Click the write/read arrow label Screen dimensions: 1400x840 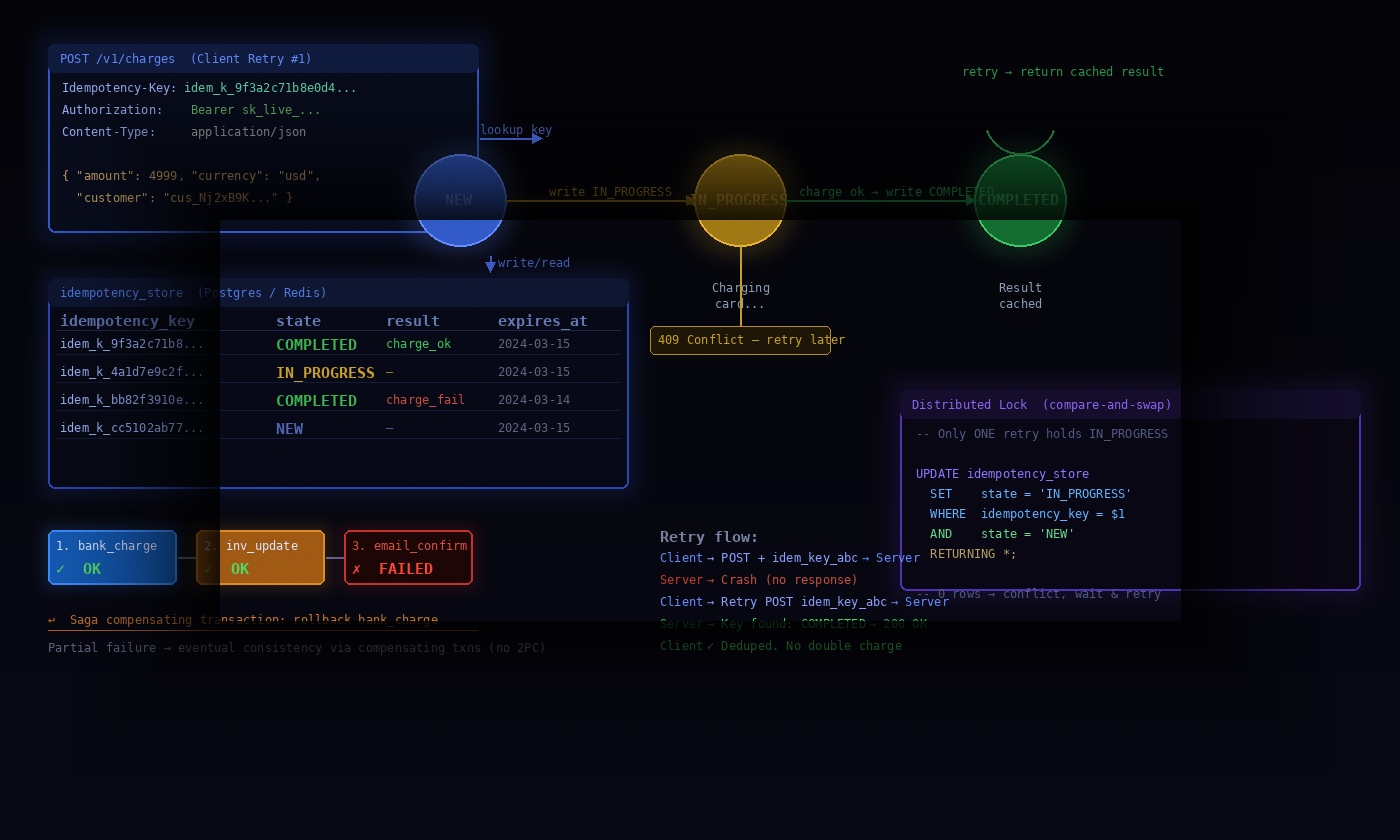534,263
